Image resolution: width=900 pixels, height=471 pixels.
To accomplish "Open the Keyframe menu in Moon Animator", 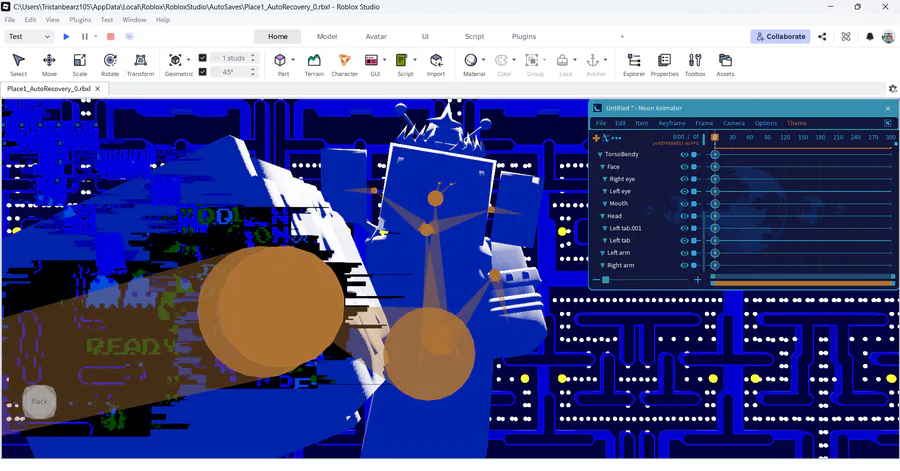I will coord(672,123).
